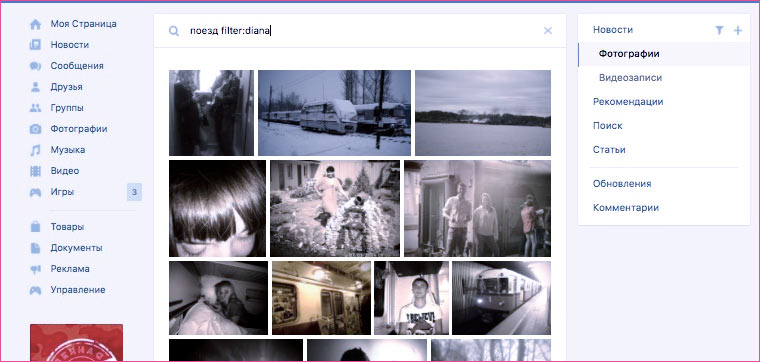
Task: Click the Товары shopping bag icon
Action: [x=35, y=227]
